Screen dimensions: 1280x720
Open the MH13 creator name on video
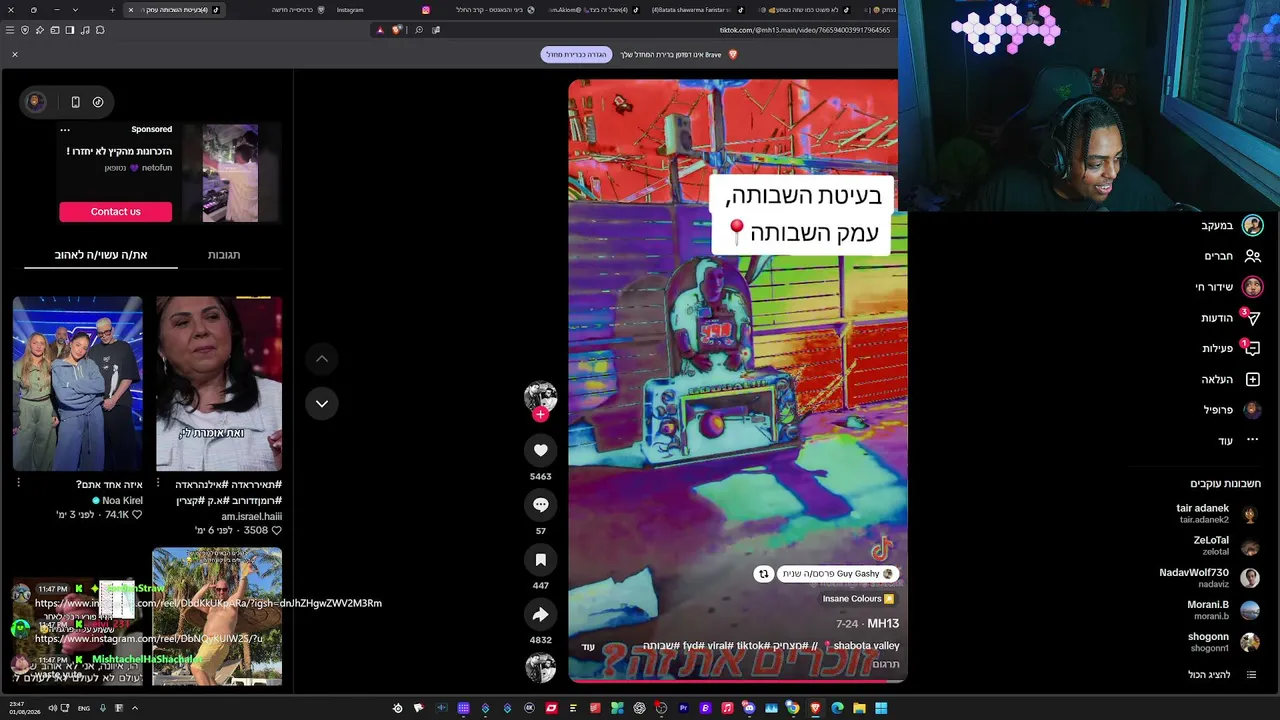[883, 623]
